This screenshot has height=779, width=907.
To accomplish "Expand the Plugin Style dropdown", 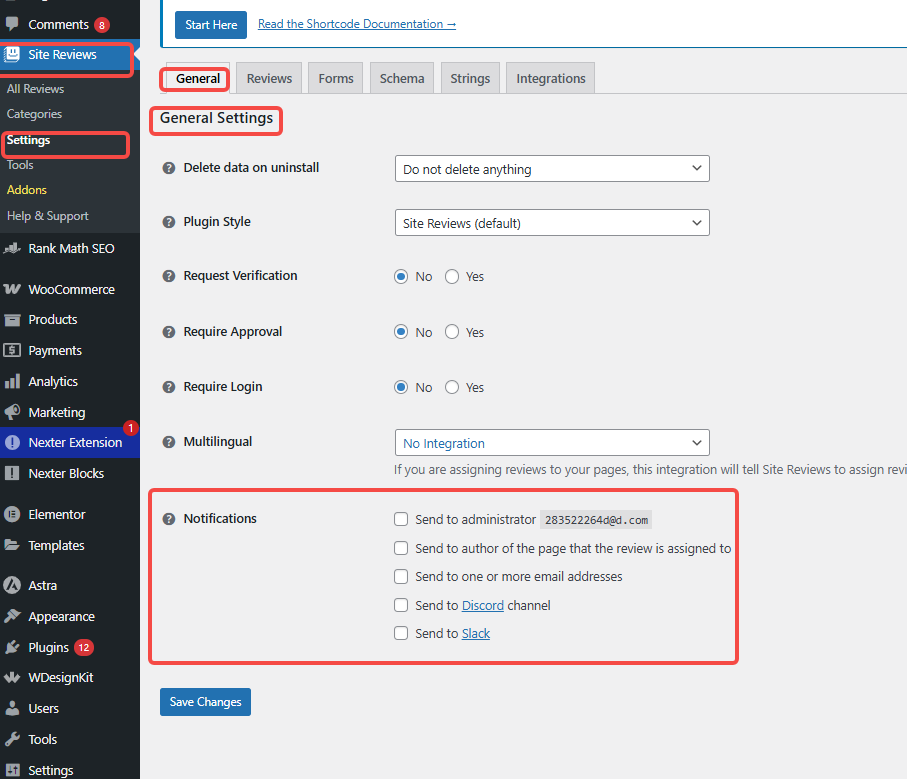I will tap(552, 223).
